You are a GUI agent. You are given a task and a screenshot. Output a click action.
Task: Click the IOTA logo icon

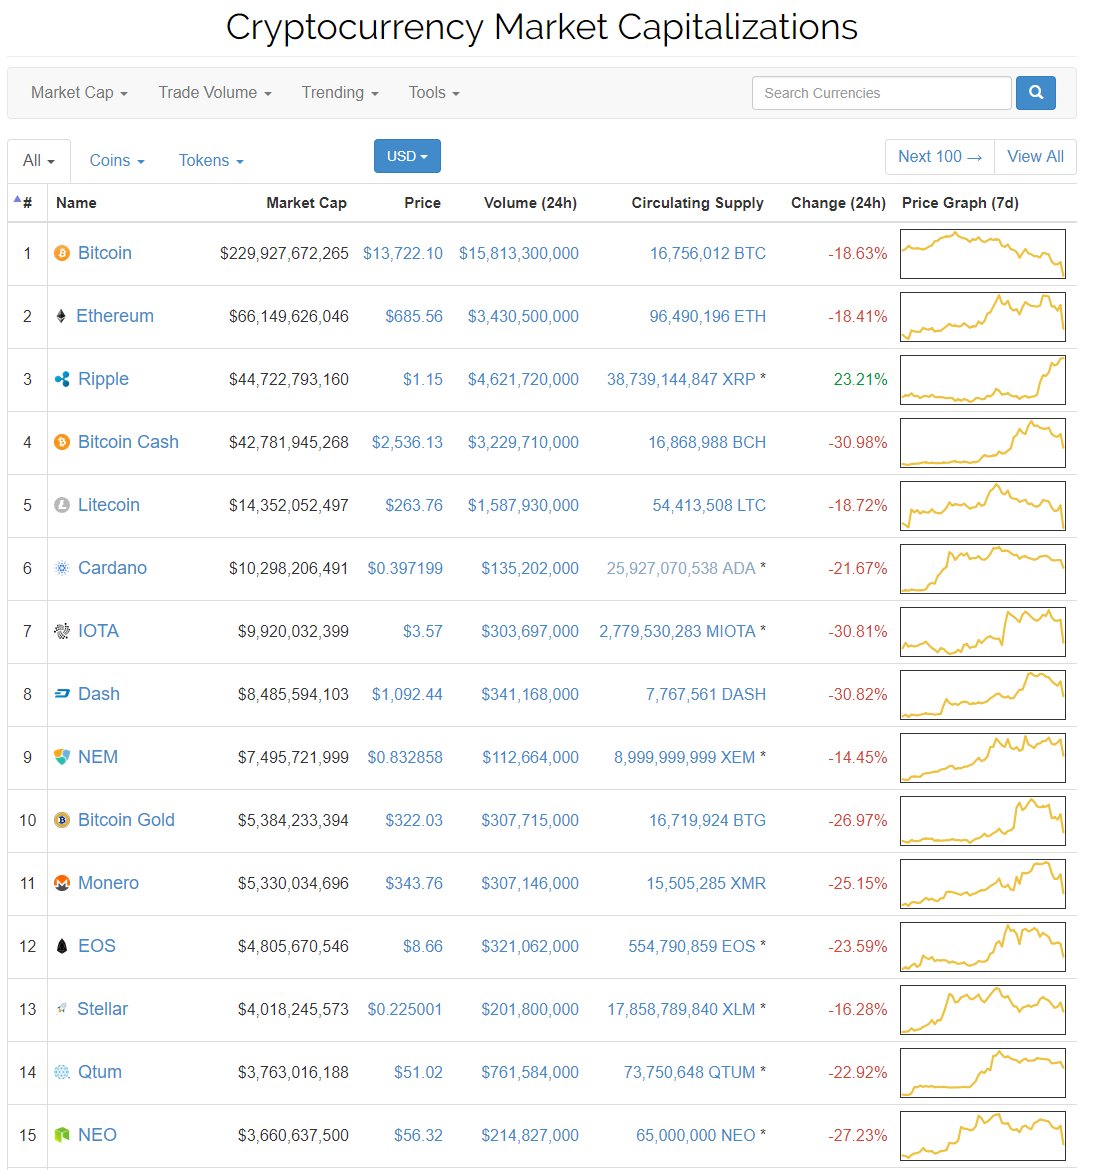click(62, 631)
